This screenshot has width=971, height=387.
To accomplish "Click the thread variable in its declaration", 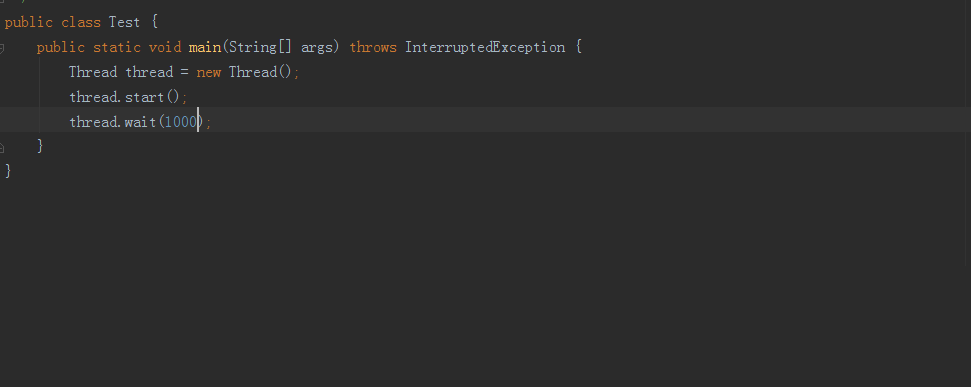I will [149, 72].
